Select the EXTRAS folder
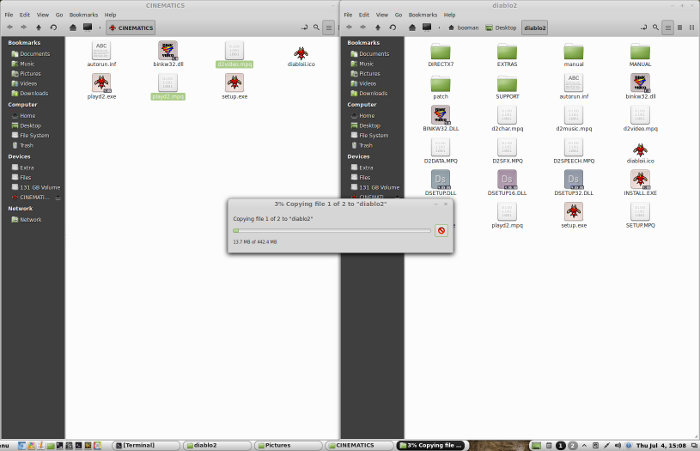 (x=507, y=55)
